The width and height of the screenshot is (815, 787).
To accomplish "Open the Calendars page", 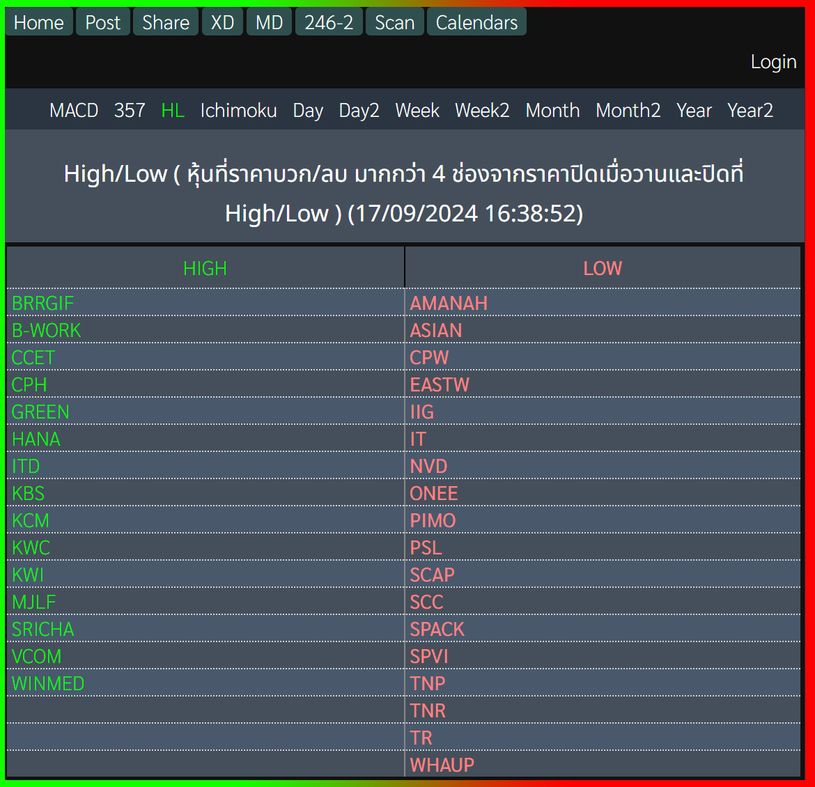I will click(x=476, y=22).
